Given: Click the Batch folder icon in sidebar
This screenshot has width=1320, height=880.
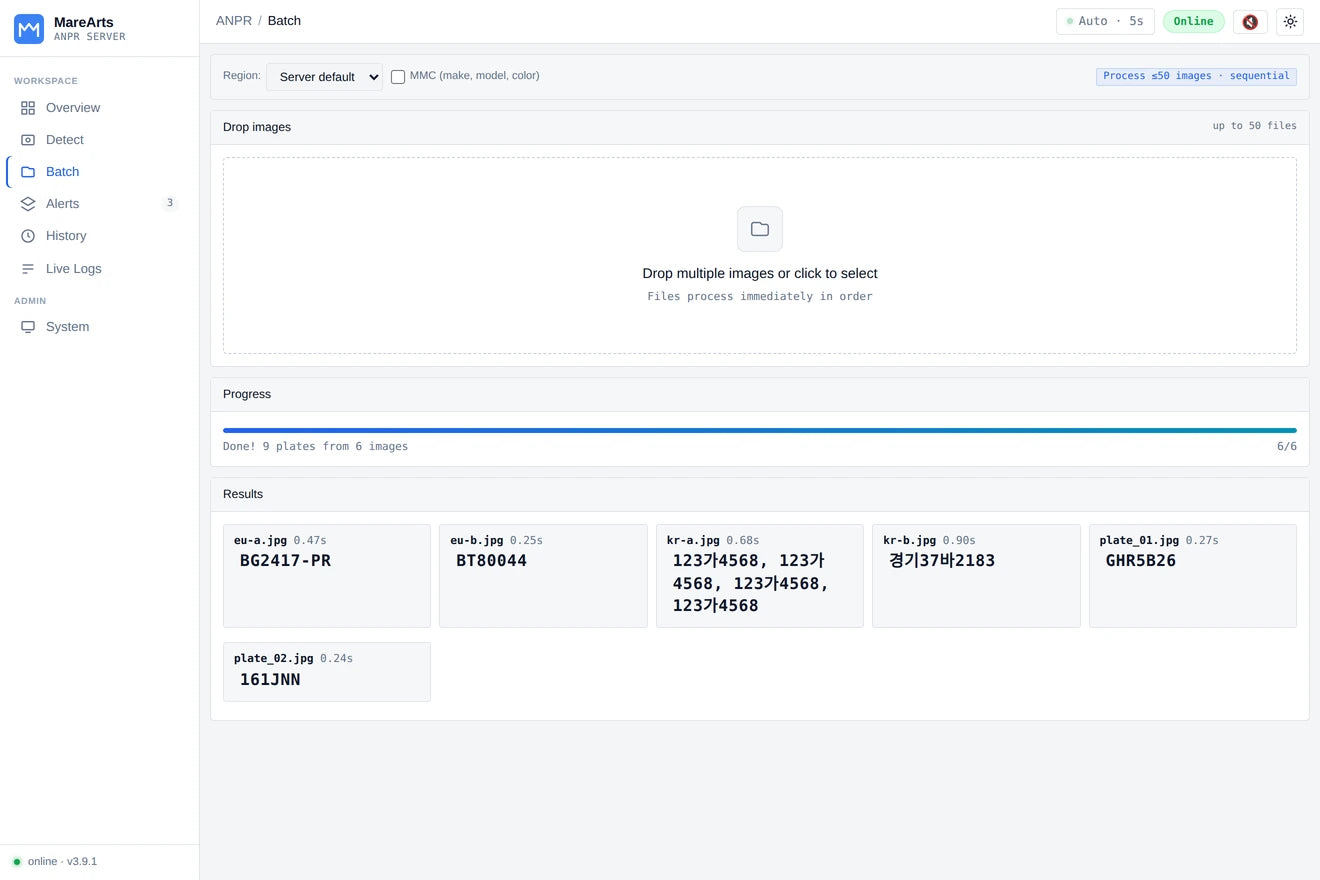Looking at the screenshot, I should [28, 172].
